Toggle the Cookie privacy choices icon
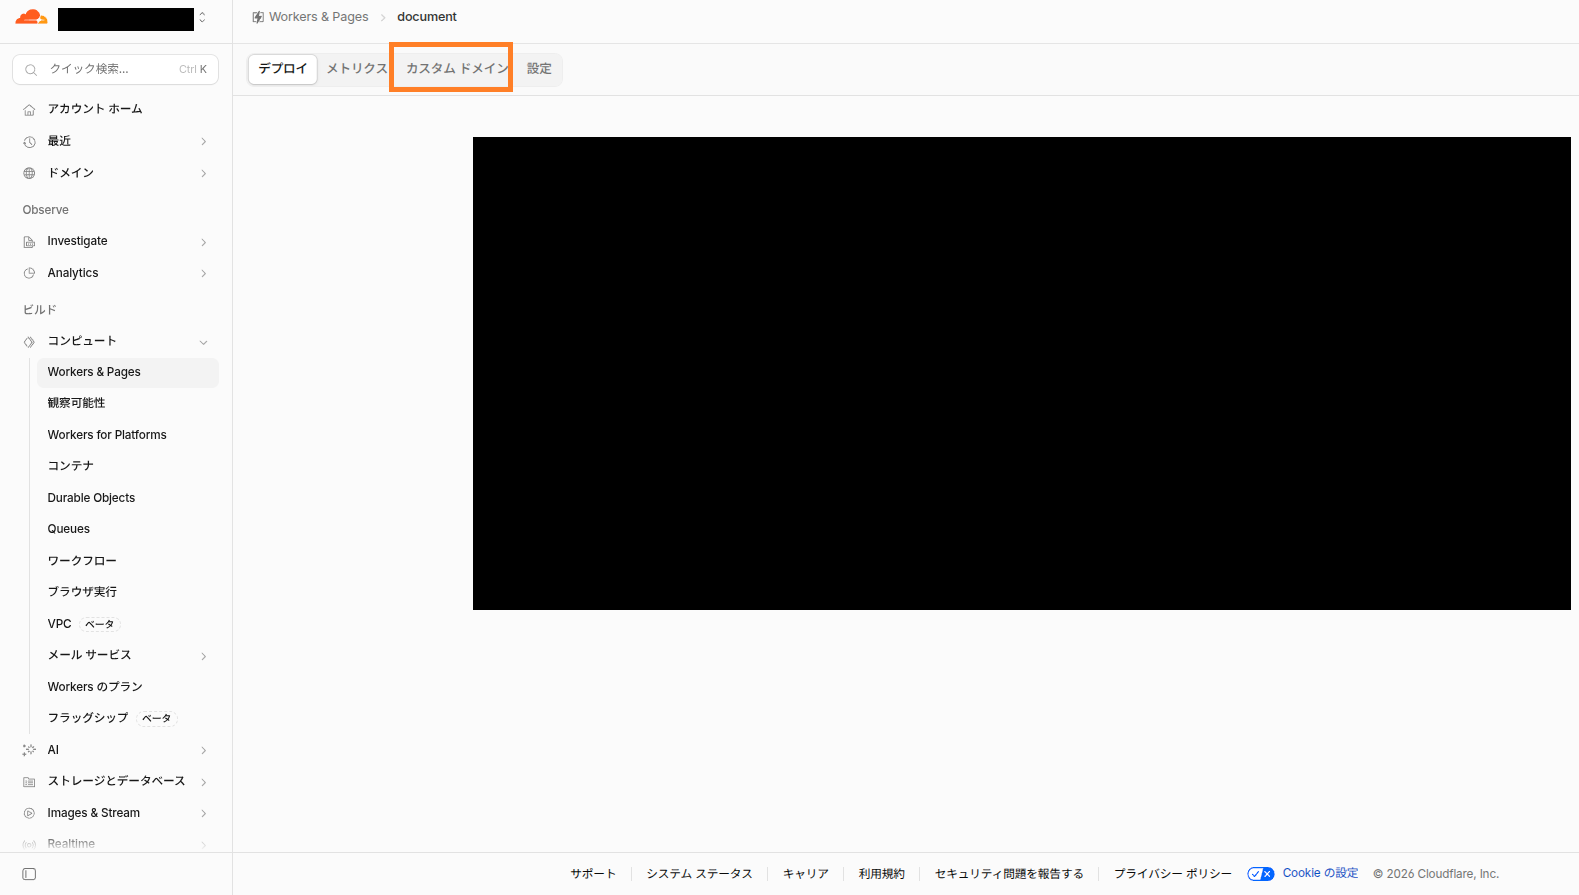1579x895 pixels. tap(1261, 874)
